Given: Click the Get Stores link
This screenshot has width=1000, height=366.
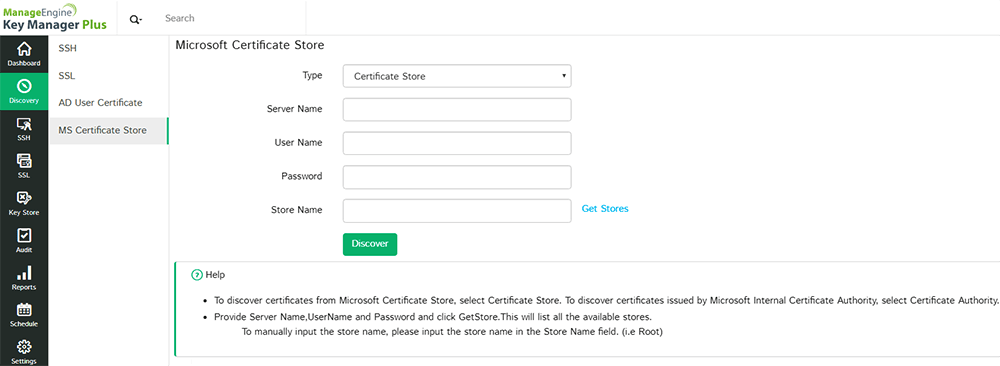Looking at the screenshot, I should pyautogui.click(x=605, y=209).
